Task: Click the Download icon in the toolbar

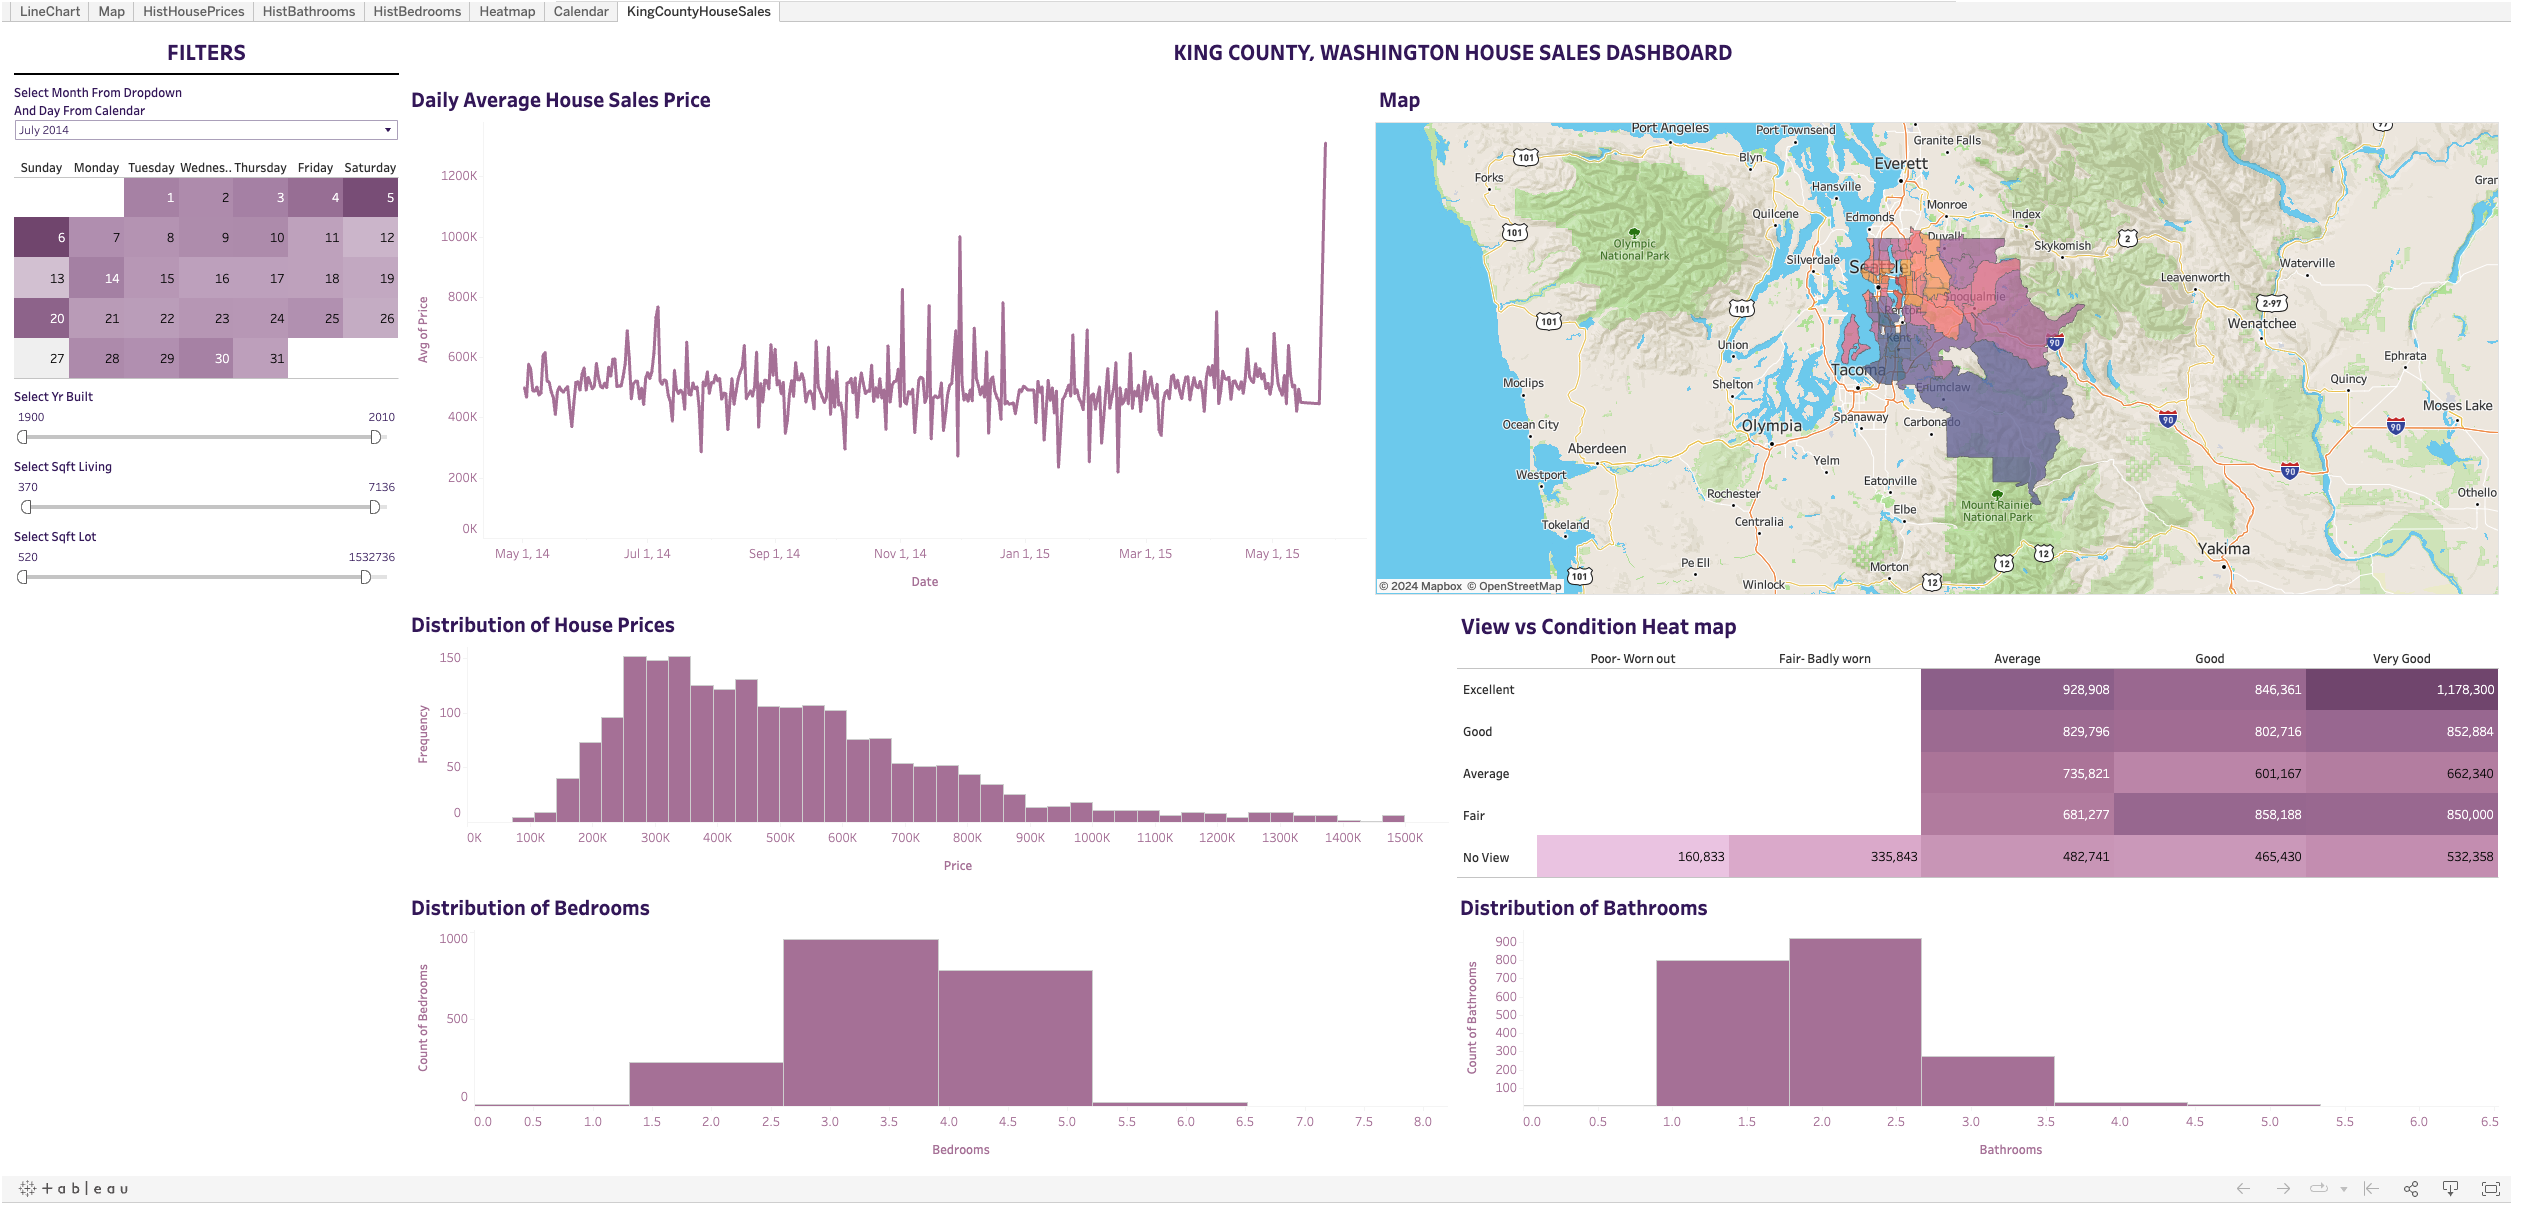Action: pos(2450,1188)
